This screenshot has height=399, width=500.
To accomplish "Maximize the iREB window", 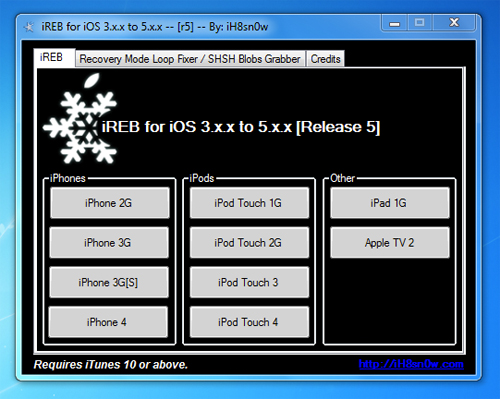I will point(420,23).
